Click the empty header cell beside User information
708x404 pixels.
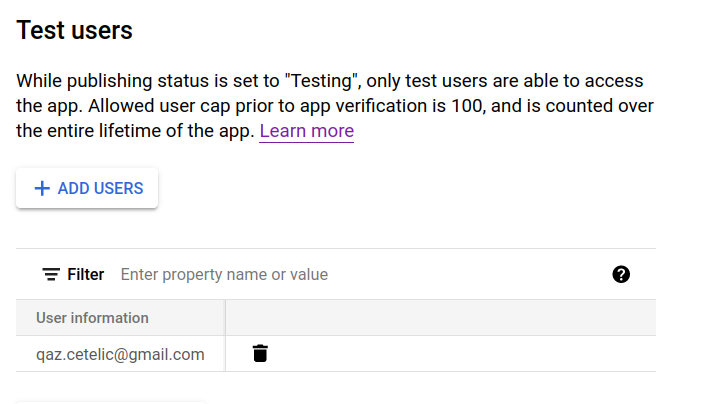click(440, 318)
